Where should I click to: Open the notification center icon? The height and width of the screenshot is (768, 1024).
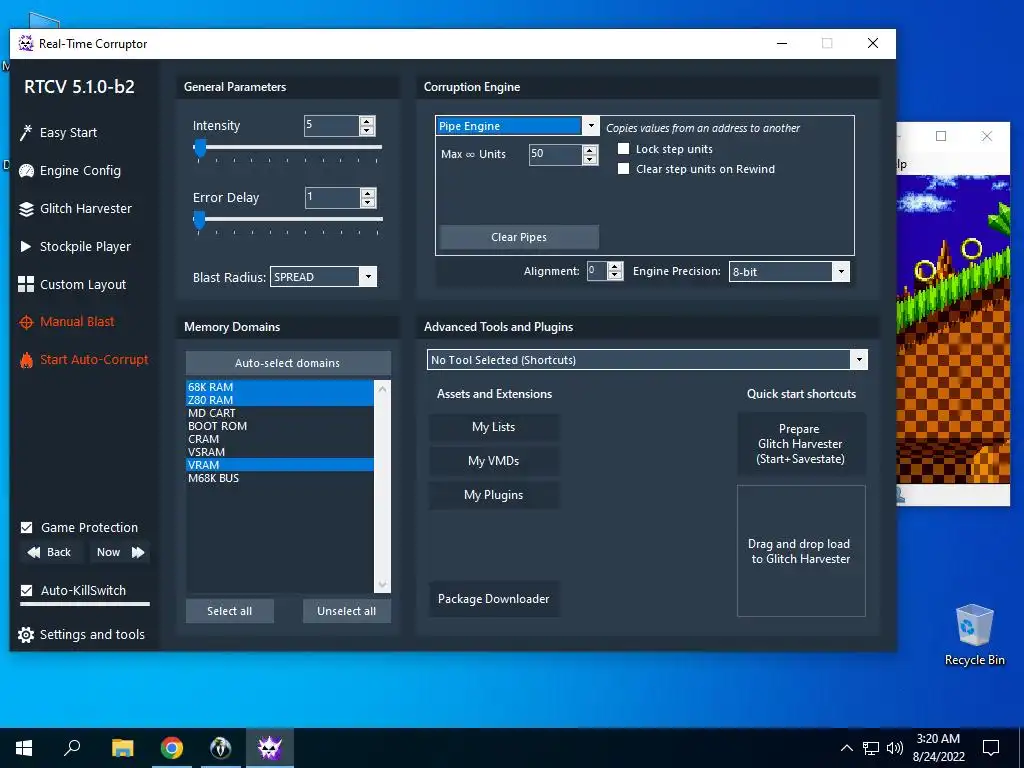tap(991, 748)
